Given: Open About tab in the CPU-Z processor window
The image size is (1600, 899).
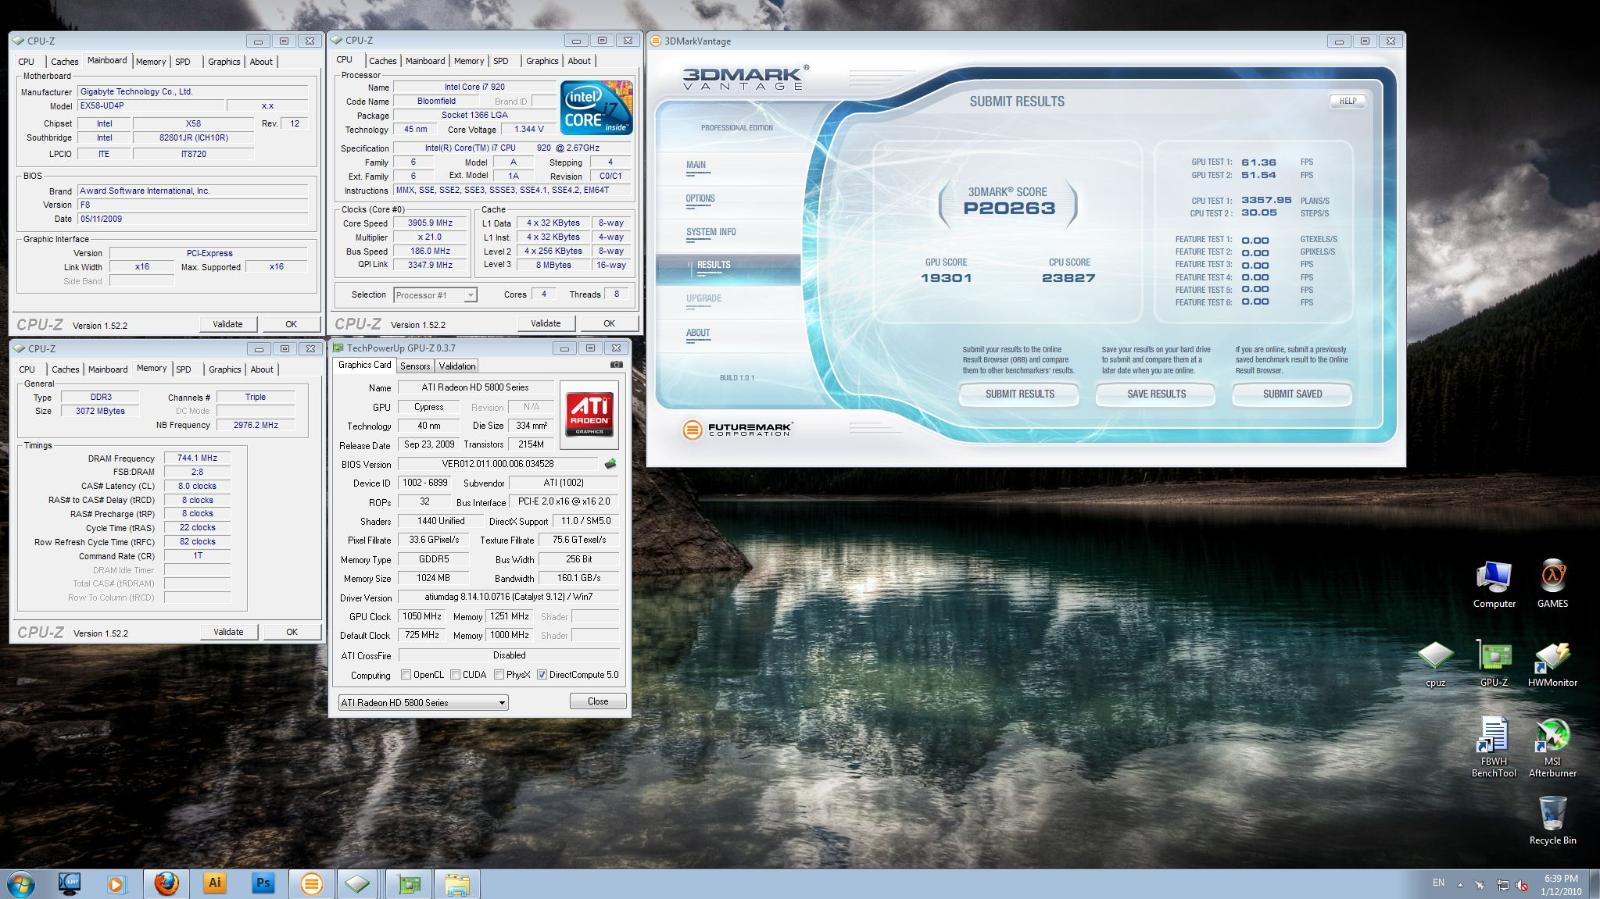Looking at the screenshot, I should click(x=579, y=61).
